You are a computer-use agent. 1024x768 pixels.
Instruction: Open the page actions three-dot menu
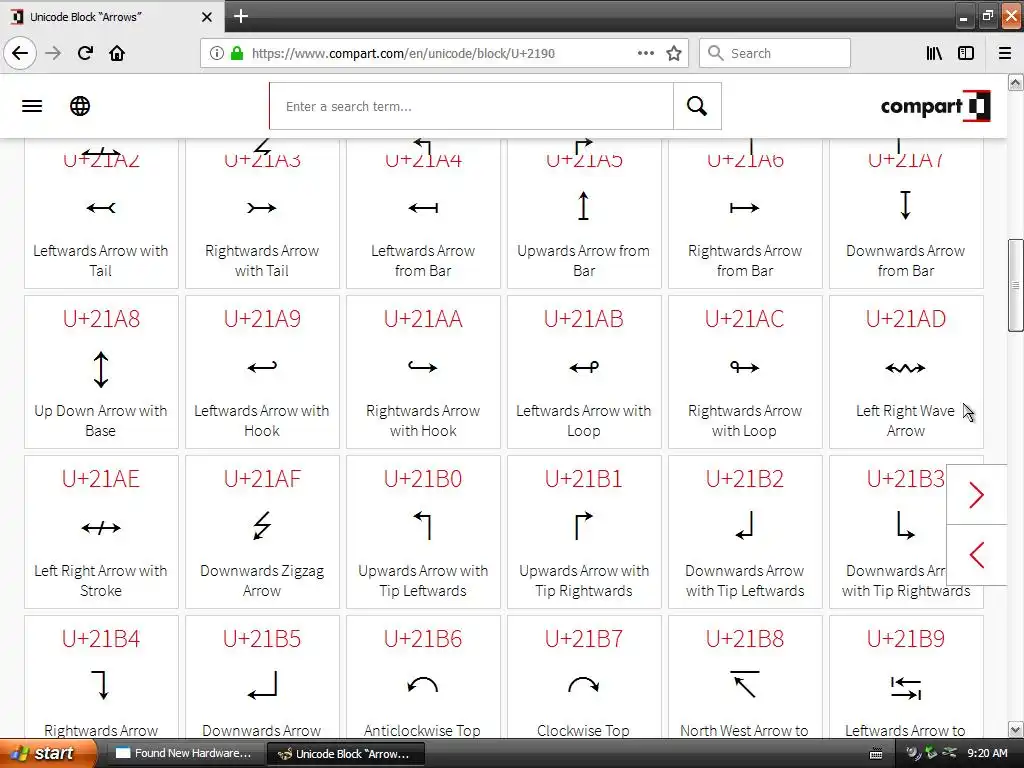(645, 54)
